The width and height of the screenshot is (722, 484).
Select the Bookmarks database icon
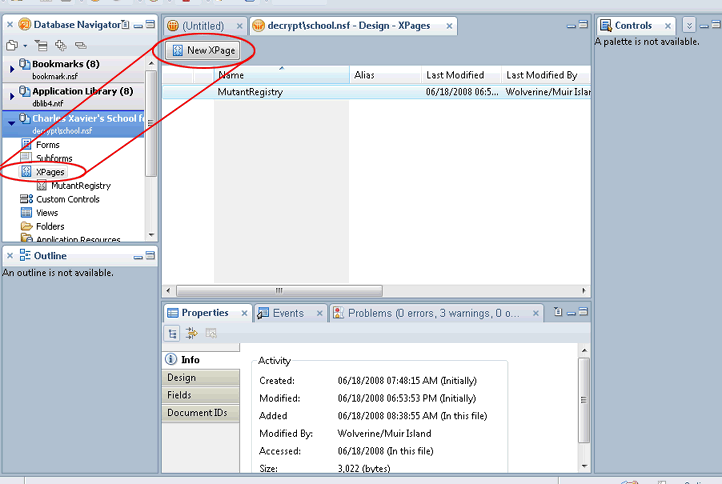[x=24, y=64]
